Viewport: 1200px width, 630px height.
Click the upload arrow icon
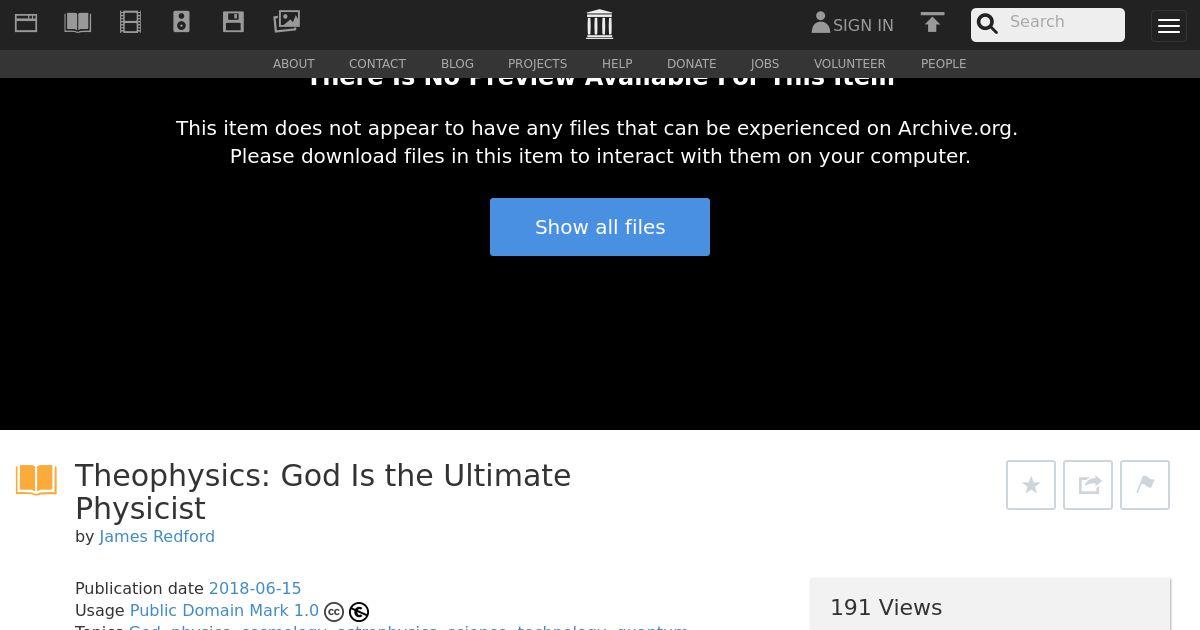[932, 23]
